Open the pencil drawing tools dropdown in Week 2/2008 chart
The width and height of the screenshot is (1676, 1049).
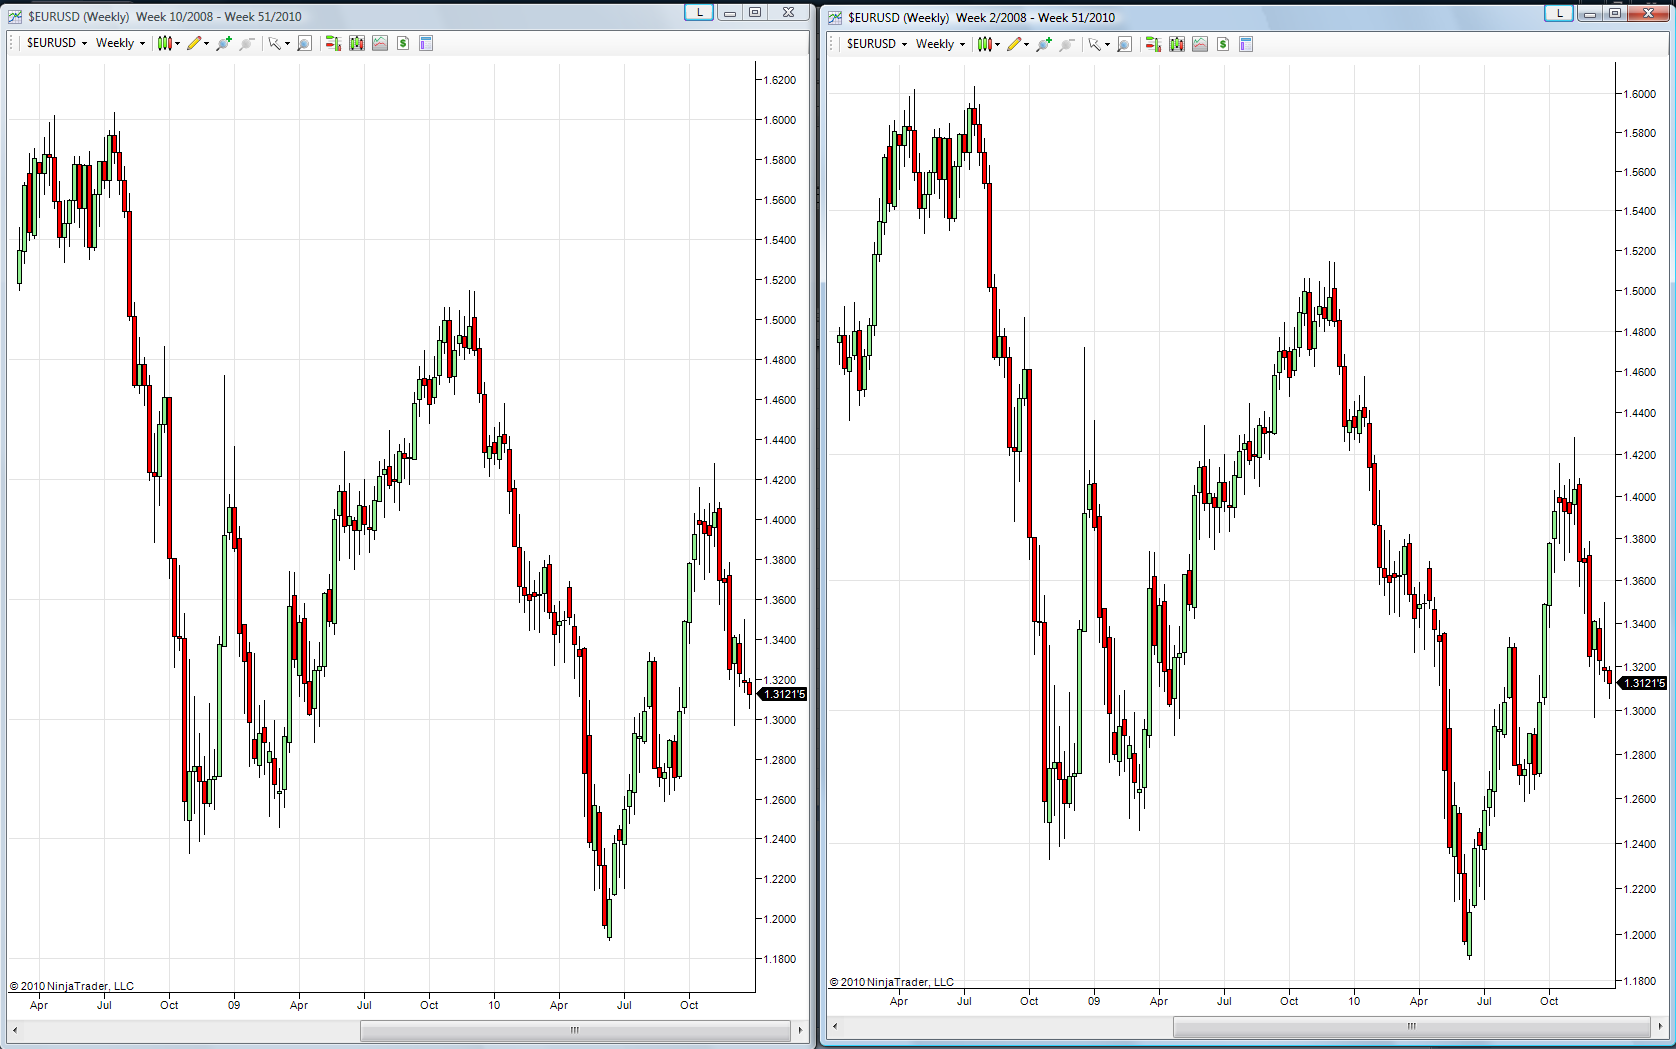point(1017,44)
